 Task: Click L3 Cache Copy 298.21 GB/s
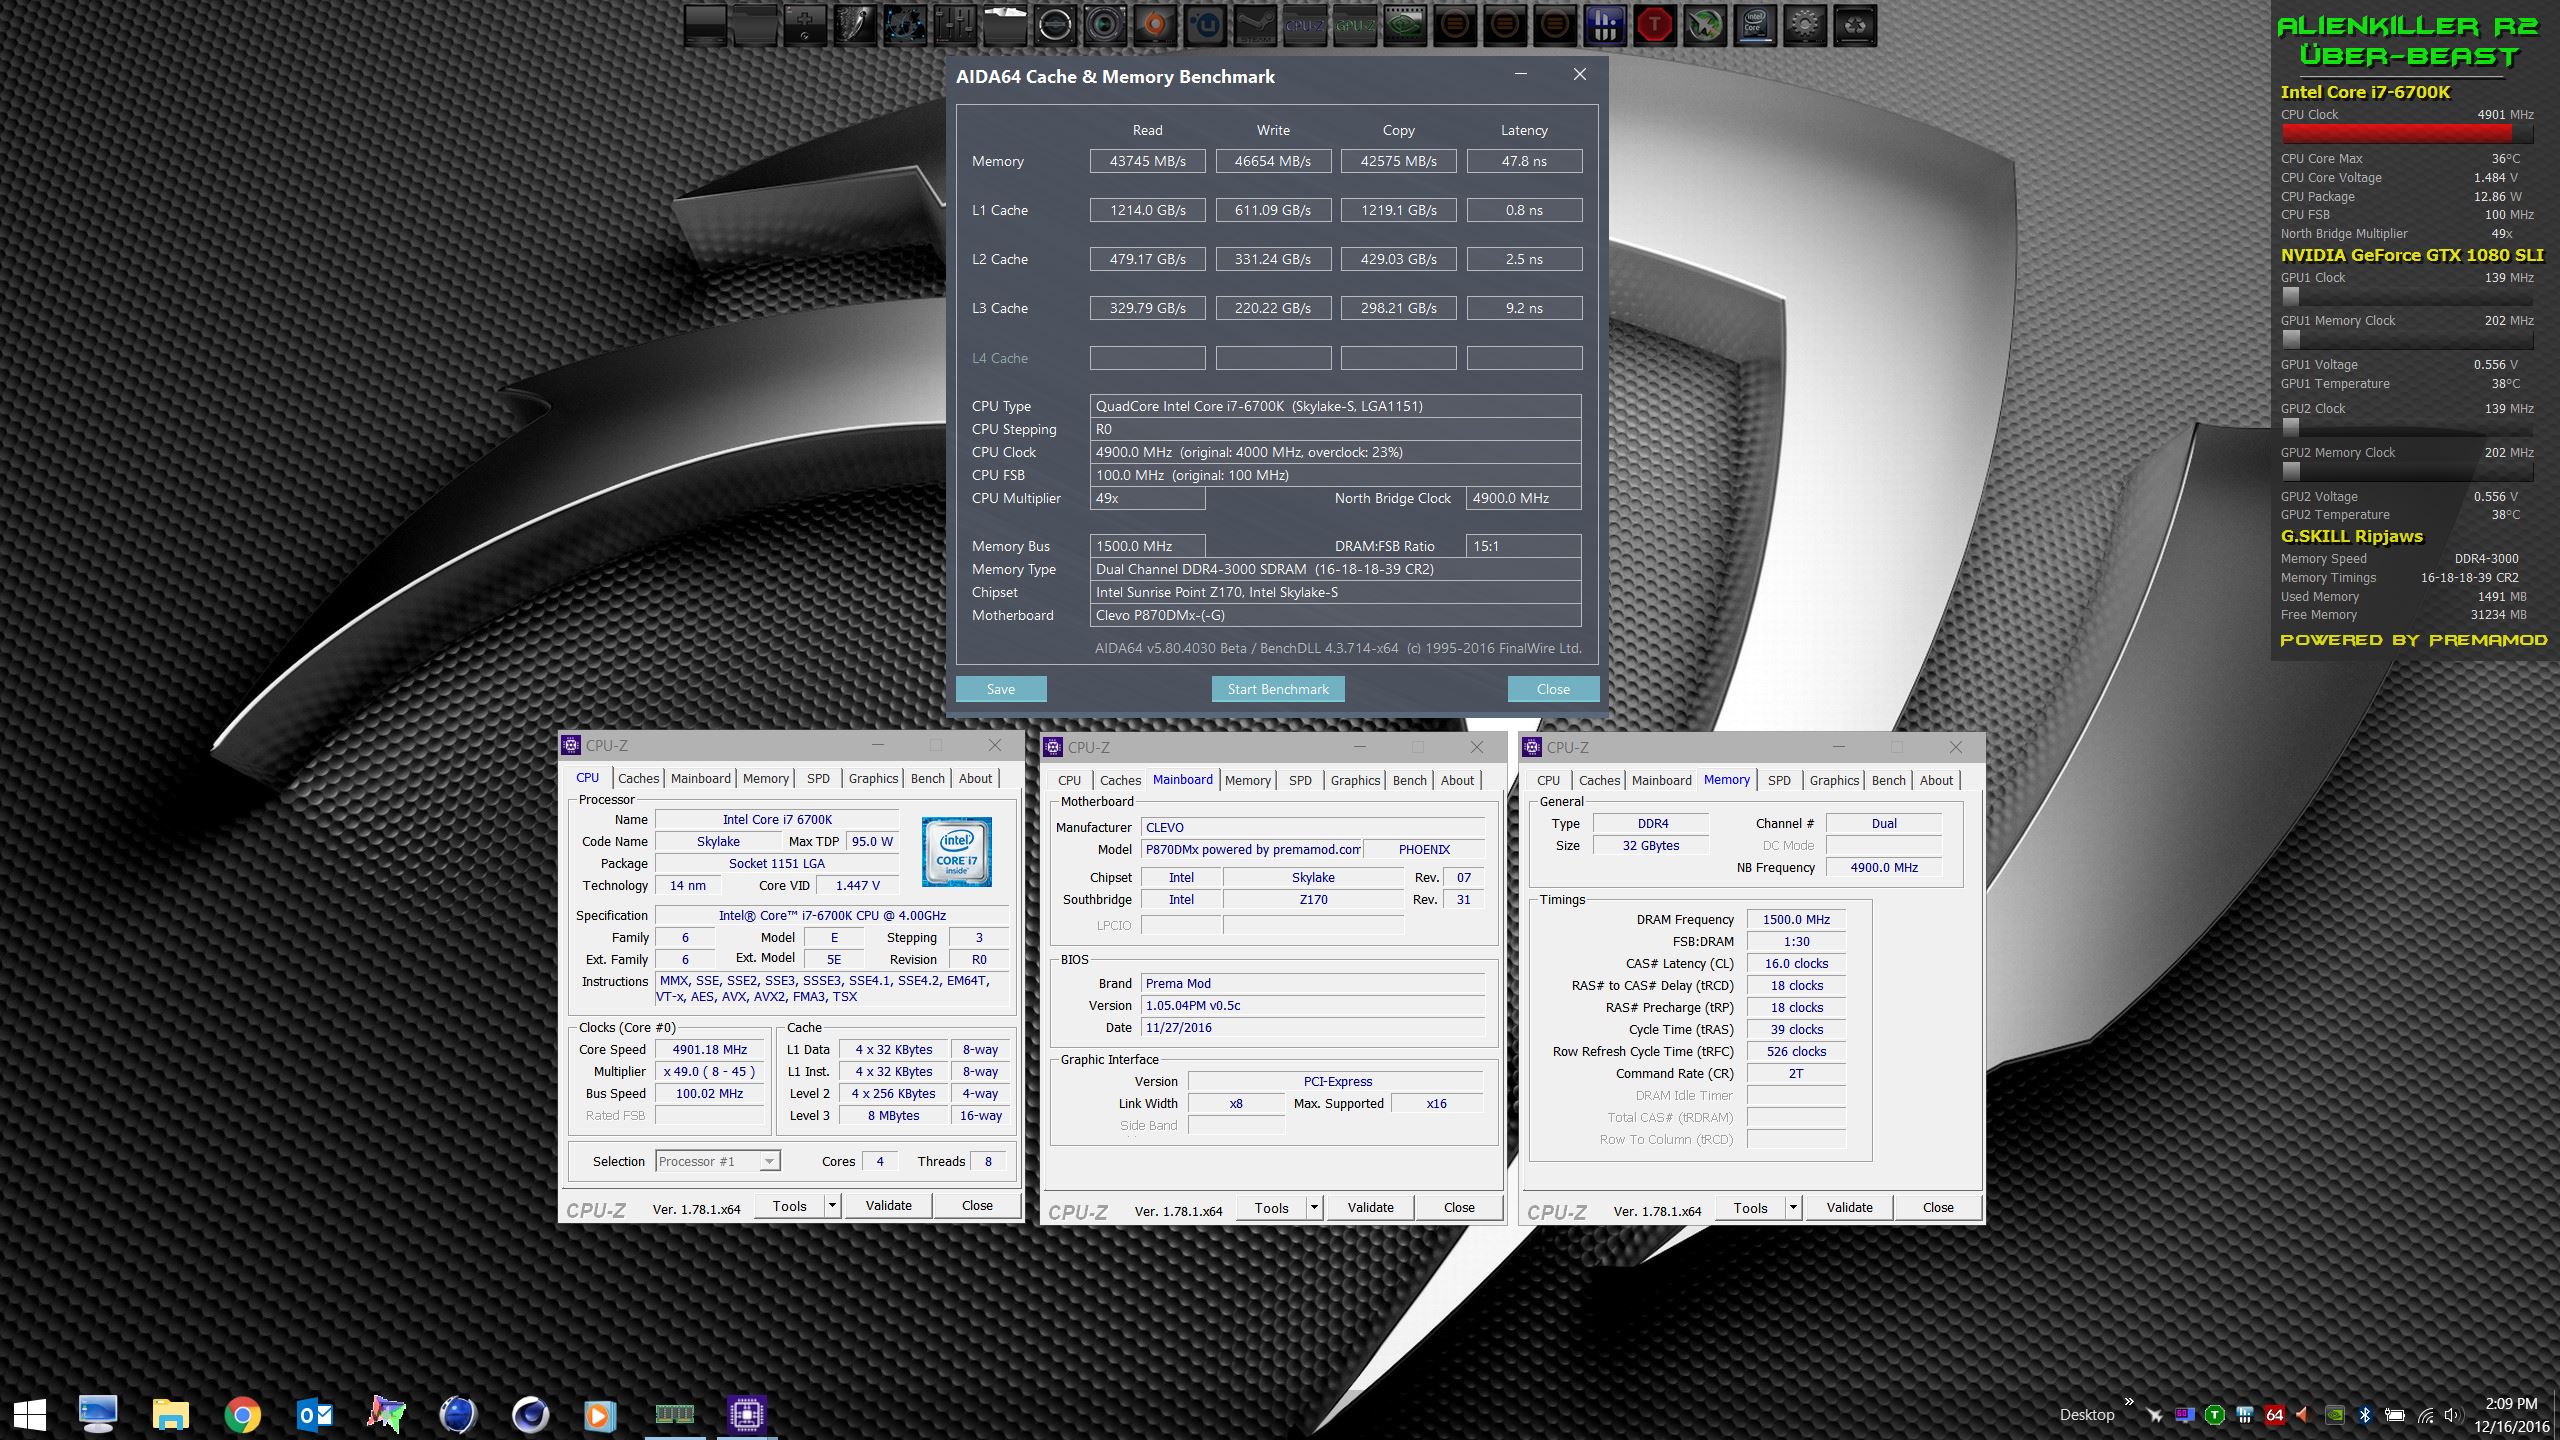click(x=1398, y=308)
